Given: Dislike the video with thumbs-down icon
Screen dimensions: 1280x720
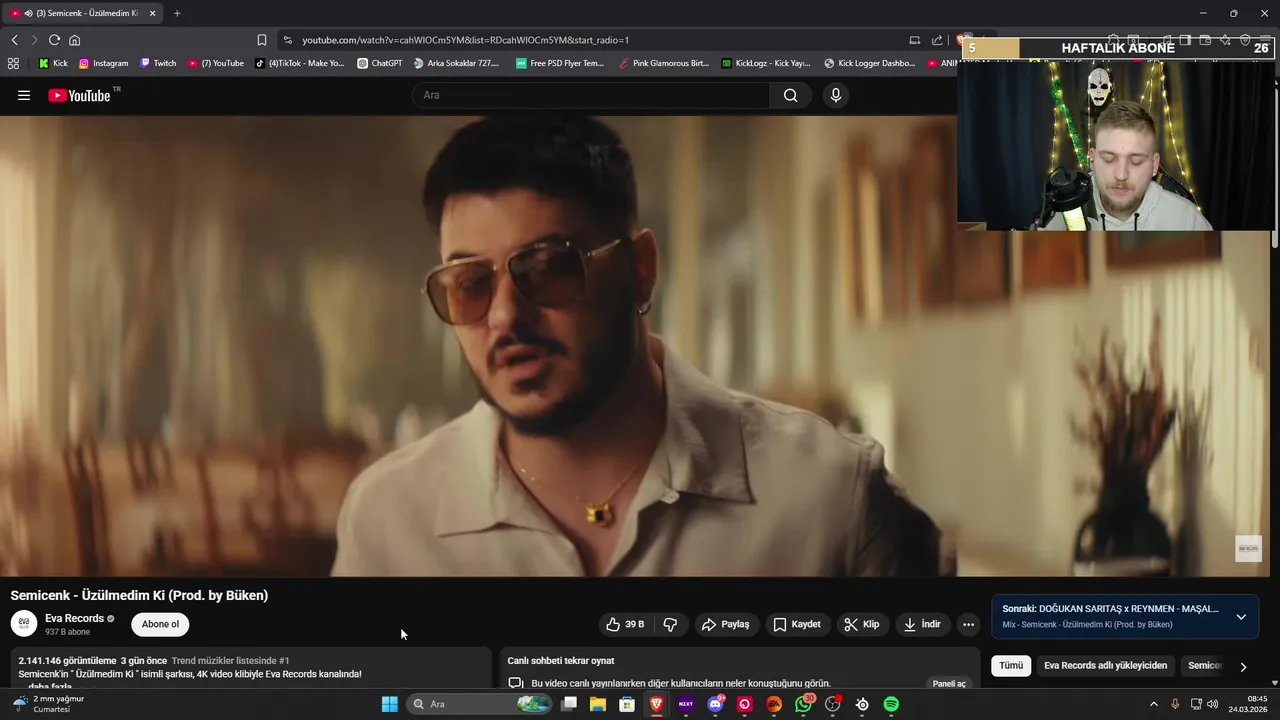Looking at the screenshot, I should pyautogui.click(x=670, y=624).
